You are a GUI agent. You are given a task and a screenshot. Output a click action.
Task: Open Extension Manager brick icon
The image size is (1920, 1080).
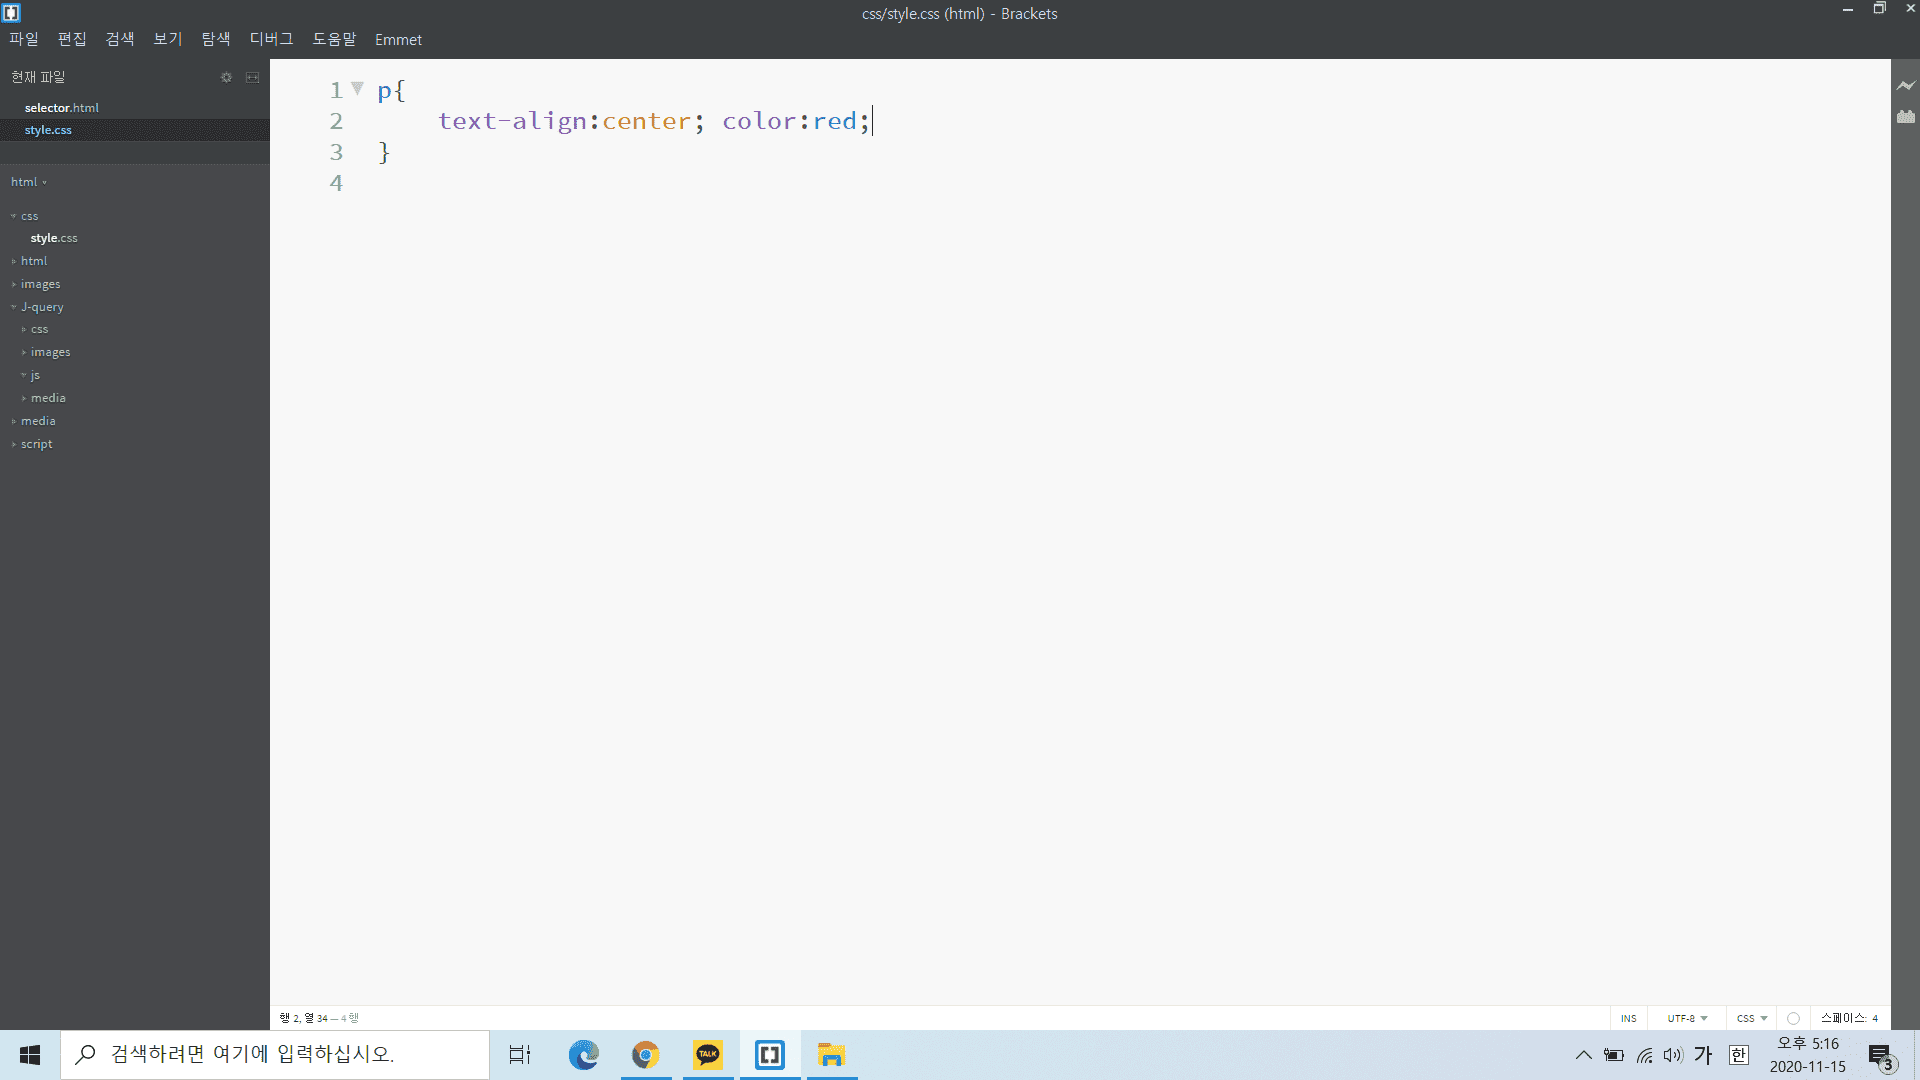(x=1906, y=117)
